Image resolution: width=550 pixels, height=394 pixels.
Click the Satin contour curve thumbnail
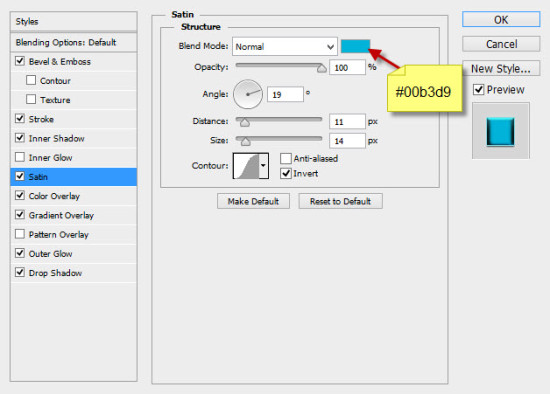click(x=246, y=166)
